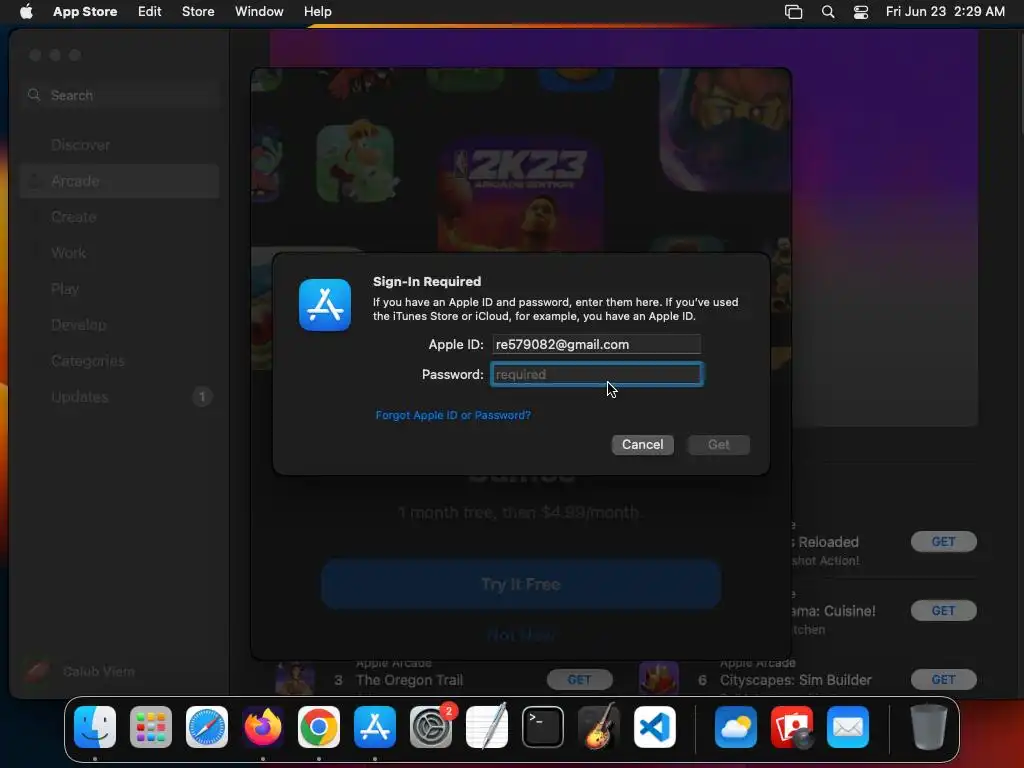Click Forgot Apple ID or Password link
This screenshot has width=1024, height=768.
pos(453,415)
